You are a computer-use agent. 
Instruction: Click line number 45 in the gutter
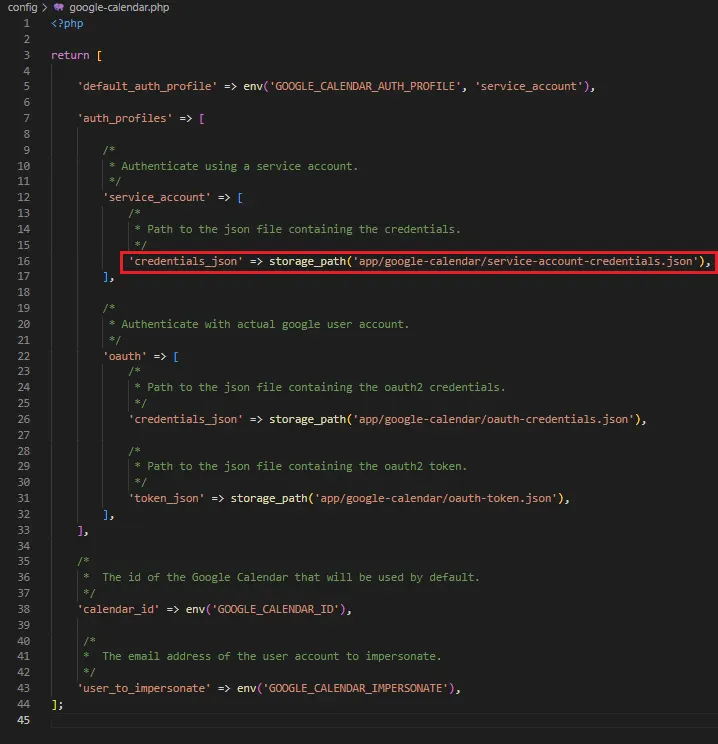coord(23,720)
